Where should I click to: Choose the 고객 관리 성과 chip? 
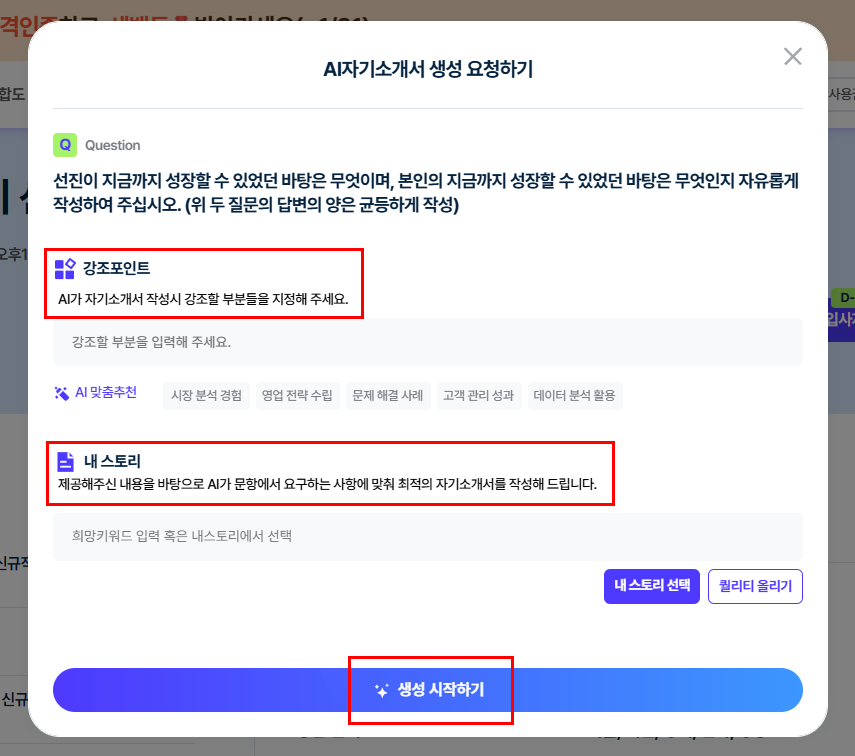pyautogui.click(x=479, y=395)
